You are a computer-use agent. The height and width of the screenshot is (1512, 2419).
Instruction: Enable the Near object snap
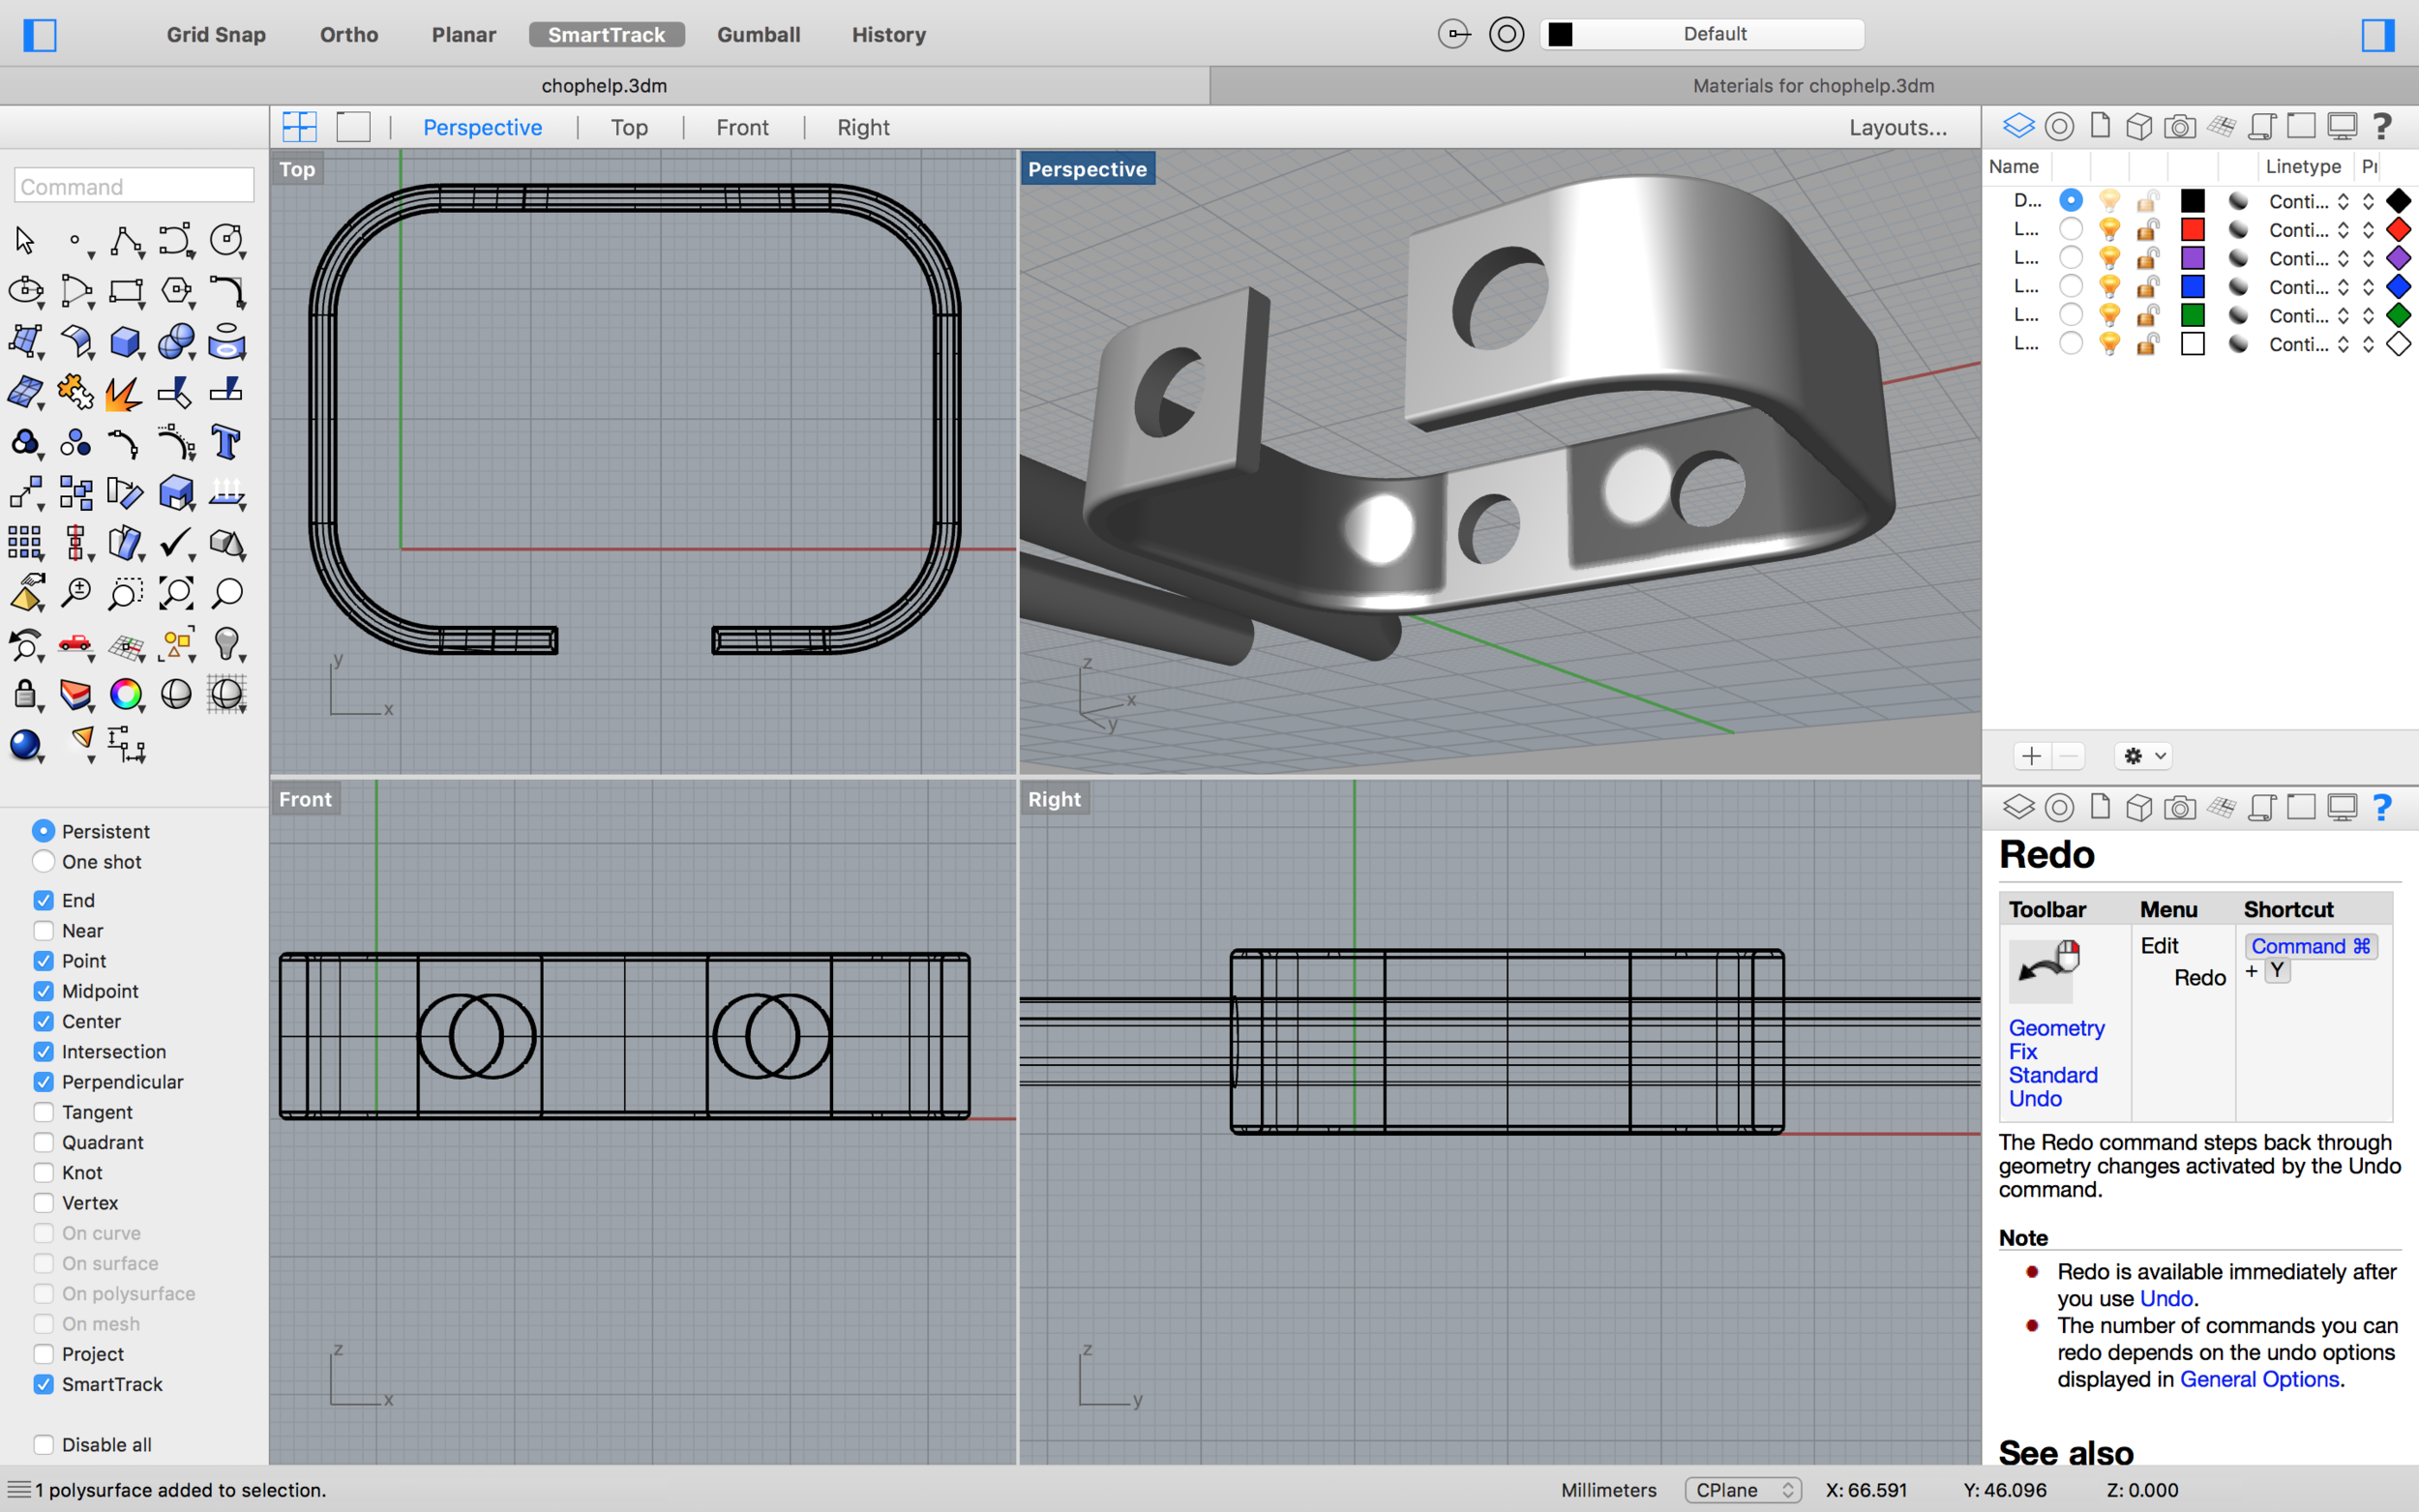coord(43,930)
